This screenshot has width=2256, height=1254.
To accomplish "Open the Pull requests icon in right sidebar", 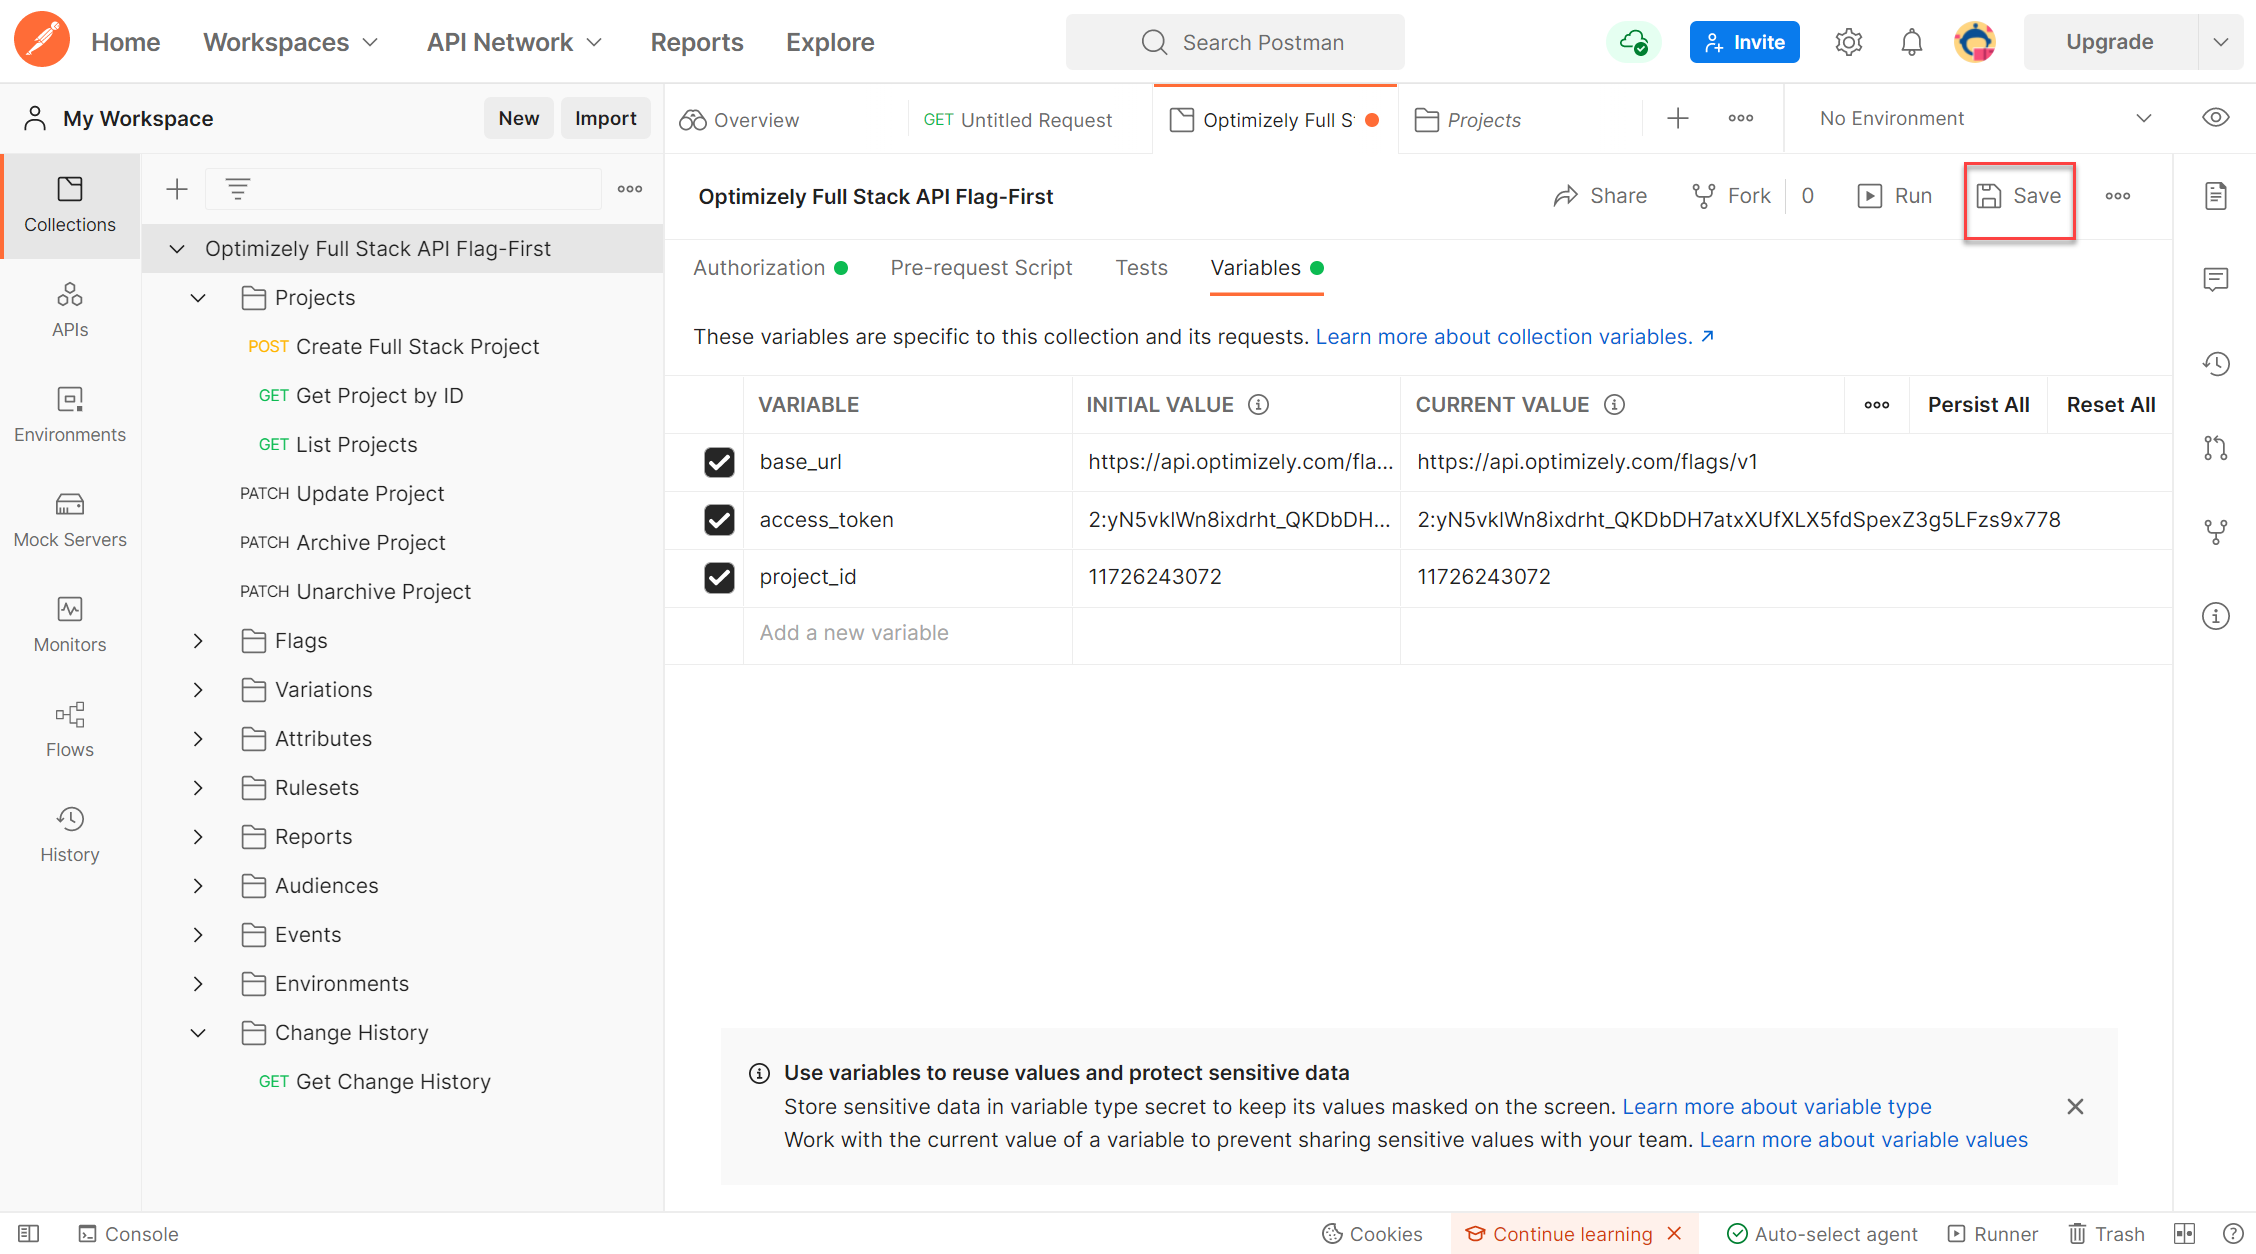I will [2216, 448].
